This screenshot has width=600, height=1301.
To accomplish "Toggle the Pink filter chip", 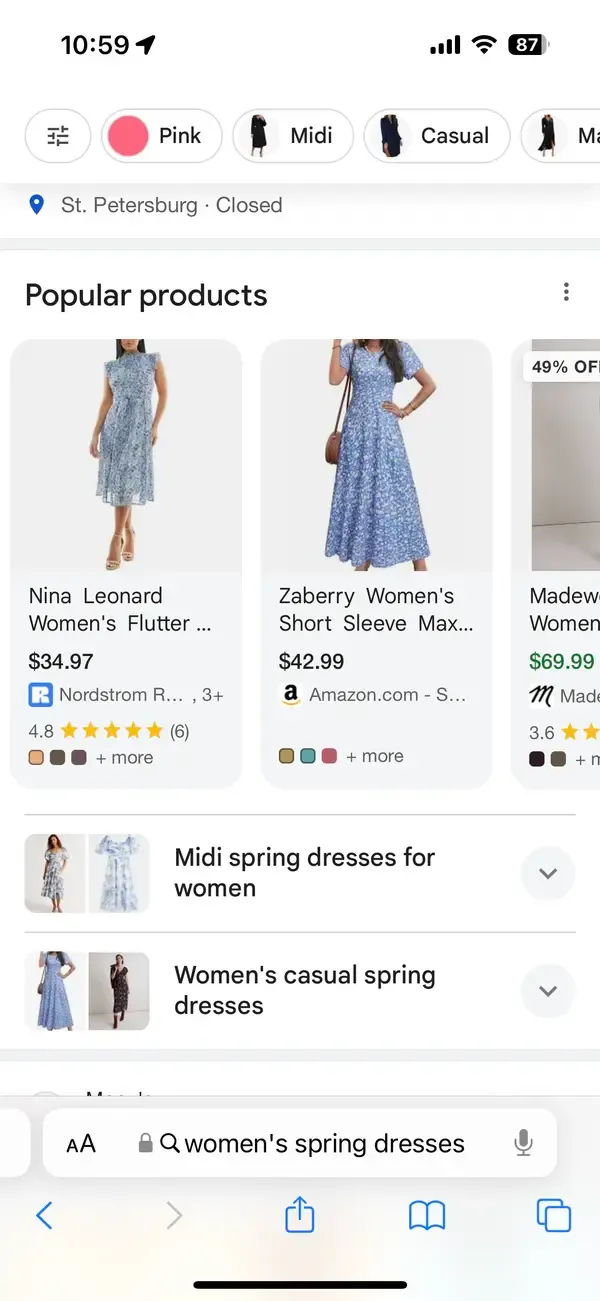I will click(x=161, y=135).
